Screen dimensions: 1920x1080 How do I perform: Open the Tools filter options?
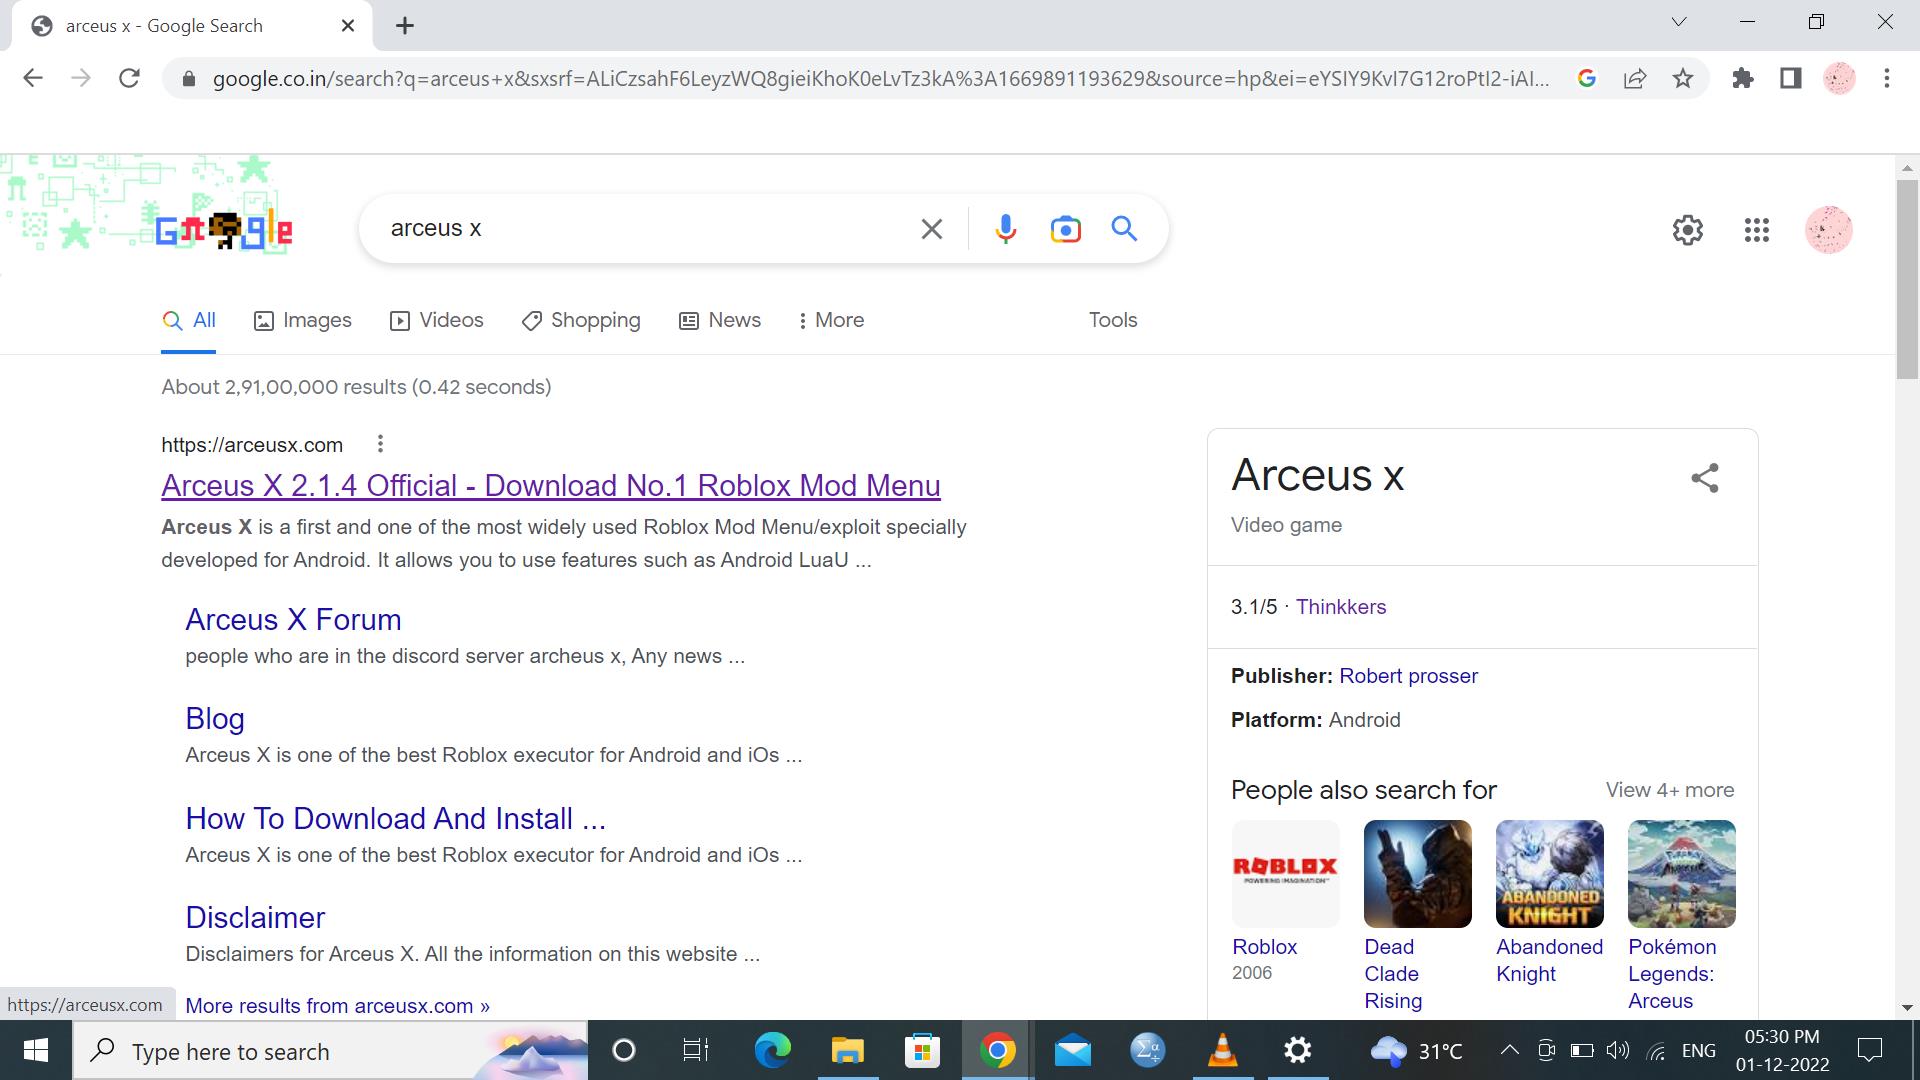(1113, 320)
